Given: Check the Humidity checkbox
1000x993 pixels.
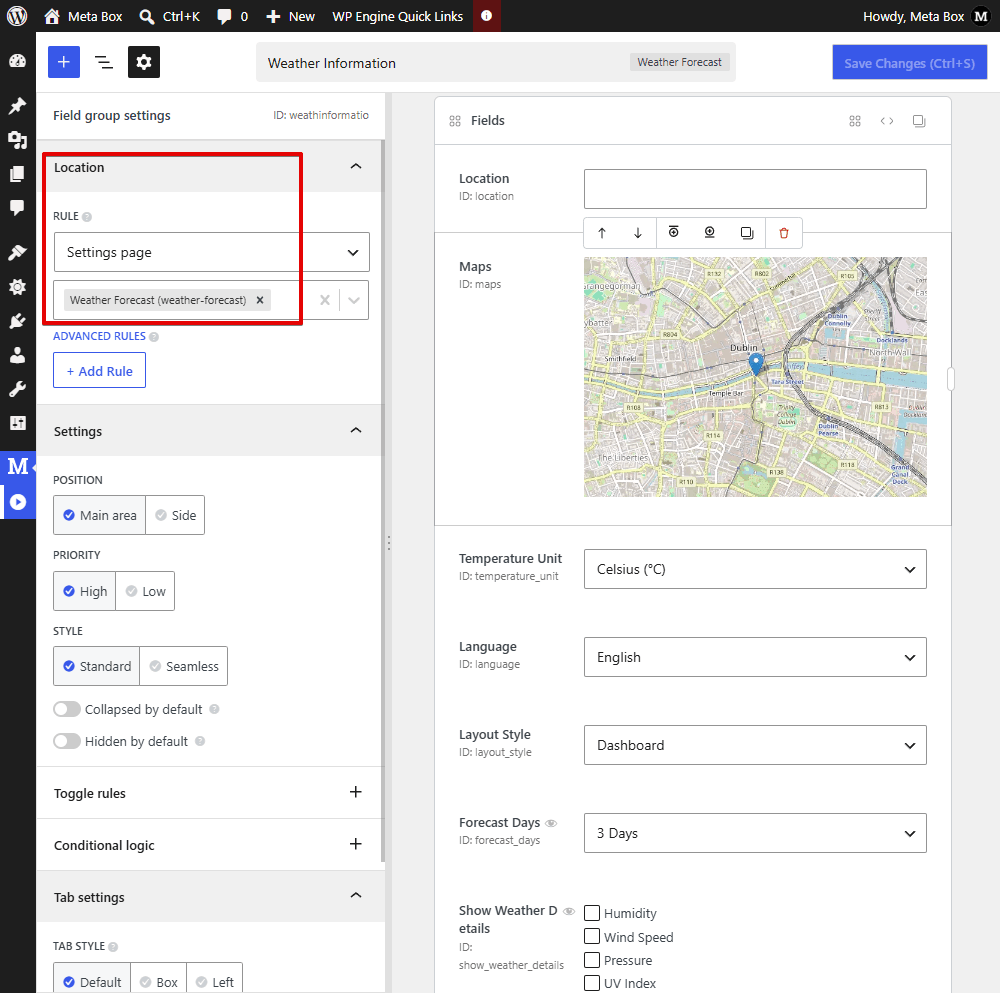Looking at the screenshot, I should pos(592,913).
